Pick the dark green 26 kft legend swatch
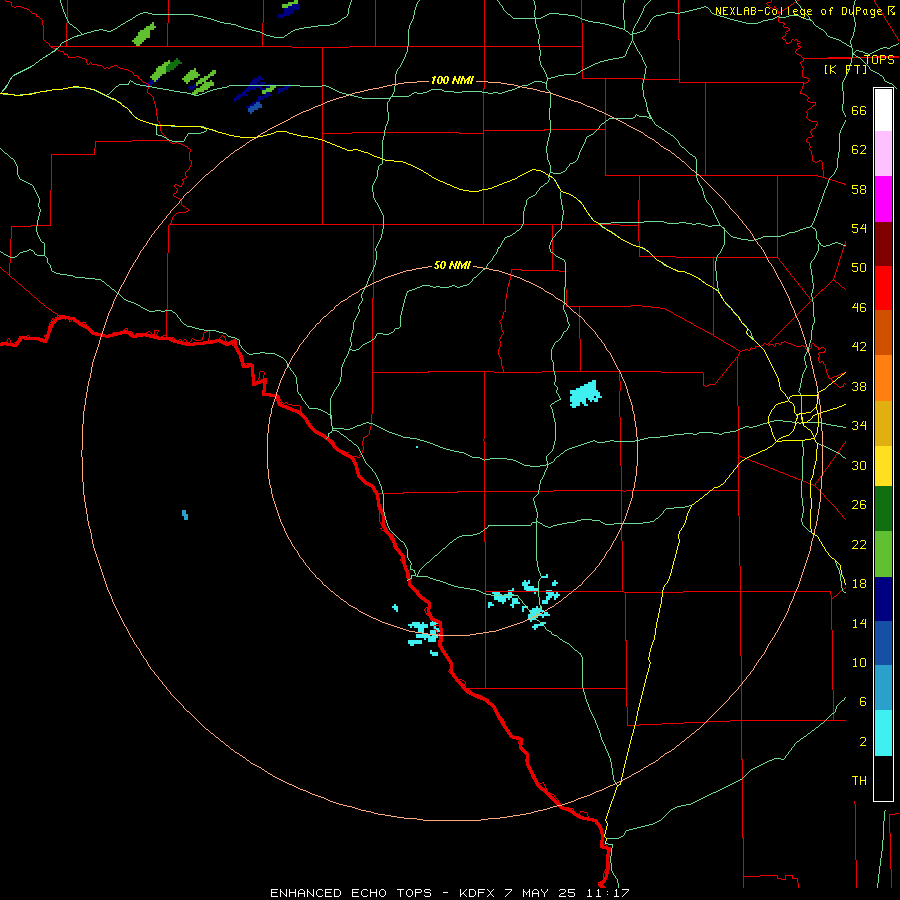 tap(883, 509)
